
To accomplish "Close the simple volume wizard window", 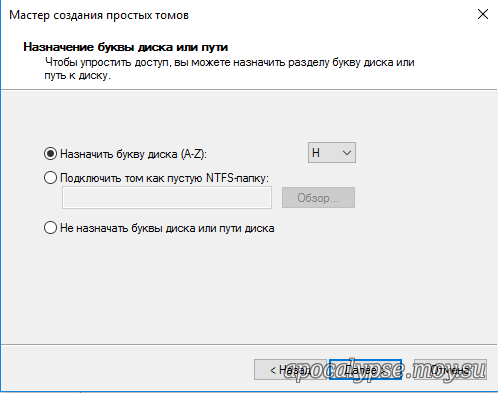I will tap(483, 14).
